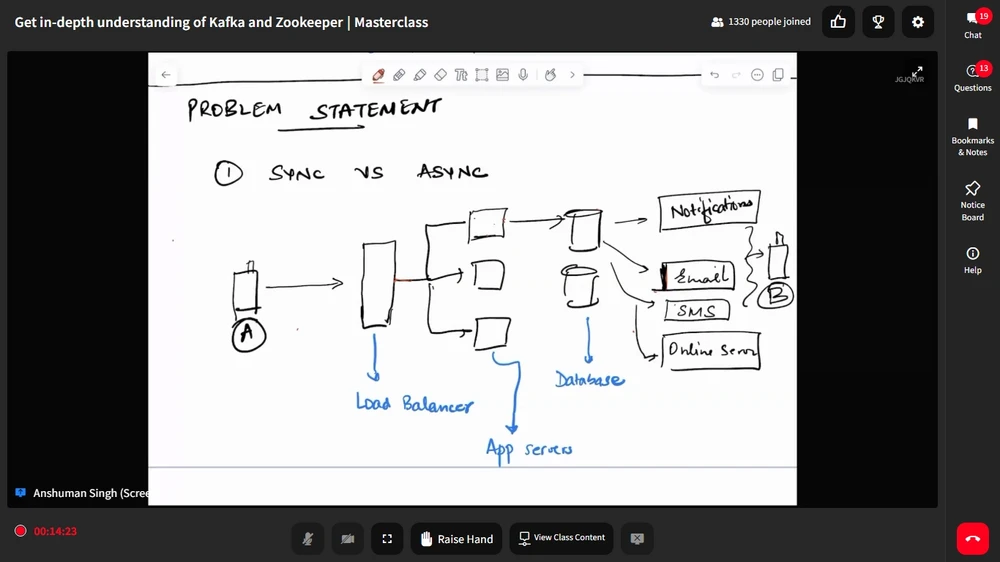The width and height of the screenshot is (1000, 562).
Task: Toggle fullscreen mode in bottom bar
Action: pyautogui.click(x=387, y=539)
